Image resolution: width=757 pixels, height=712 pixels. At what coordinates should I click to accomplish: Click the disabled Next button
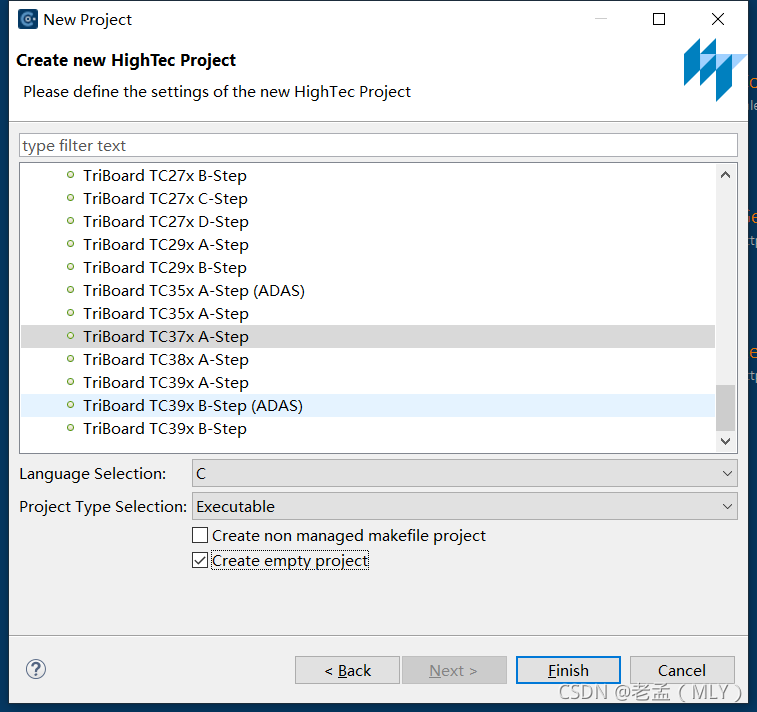point(454,670)
